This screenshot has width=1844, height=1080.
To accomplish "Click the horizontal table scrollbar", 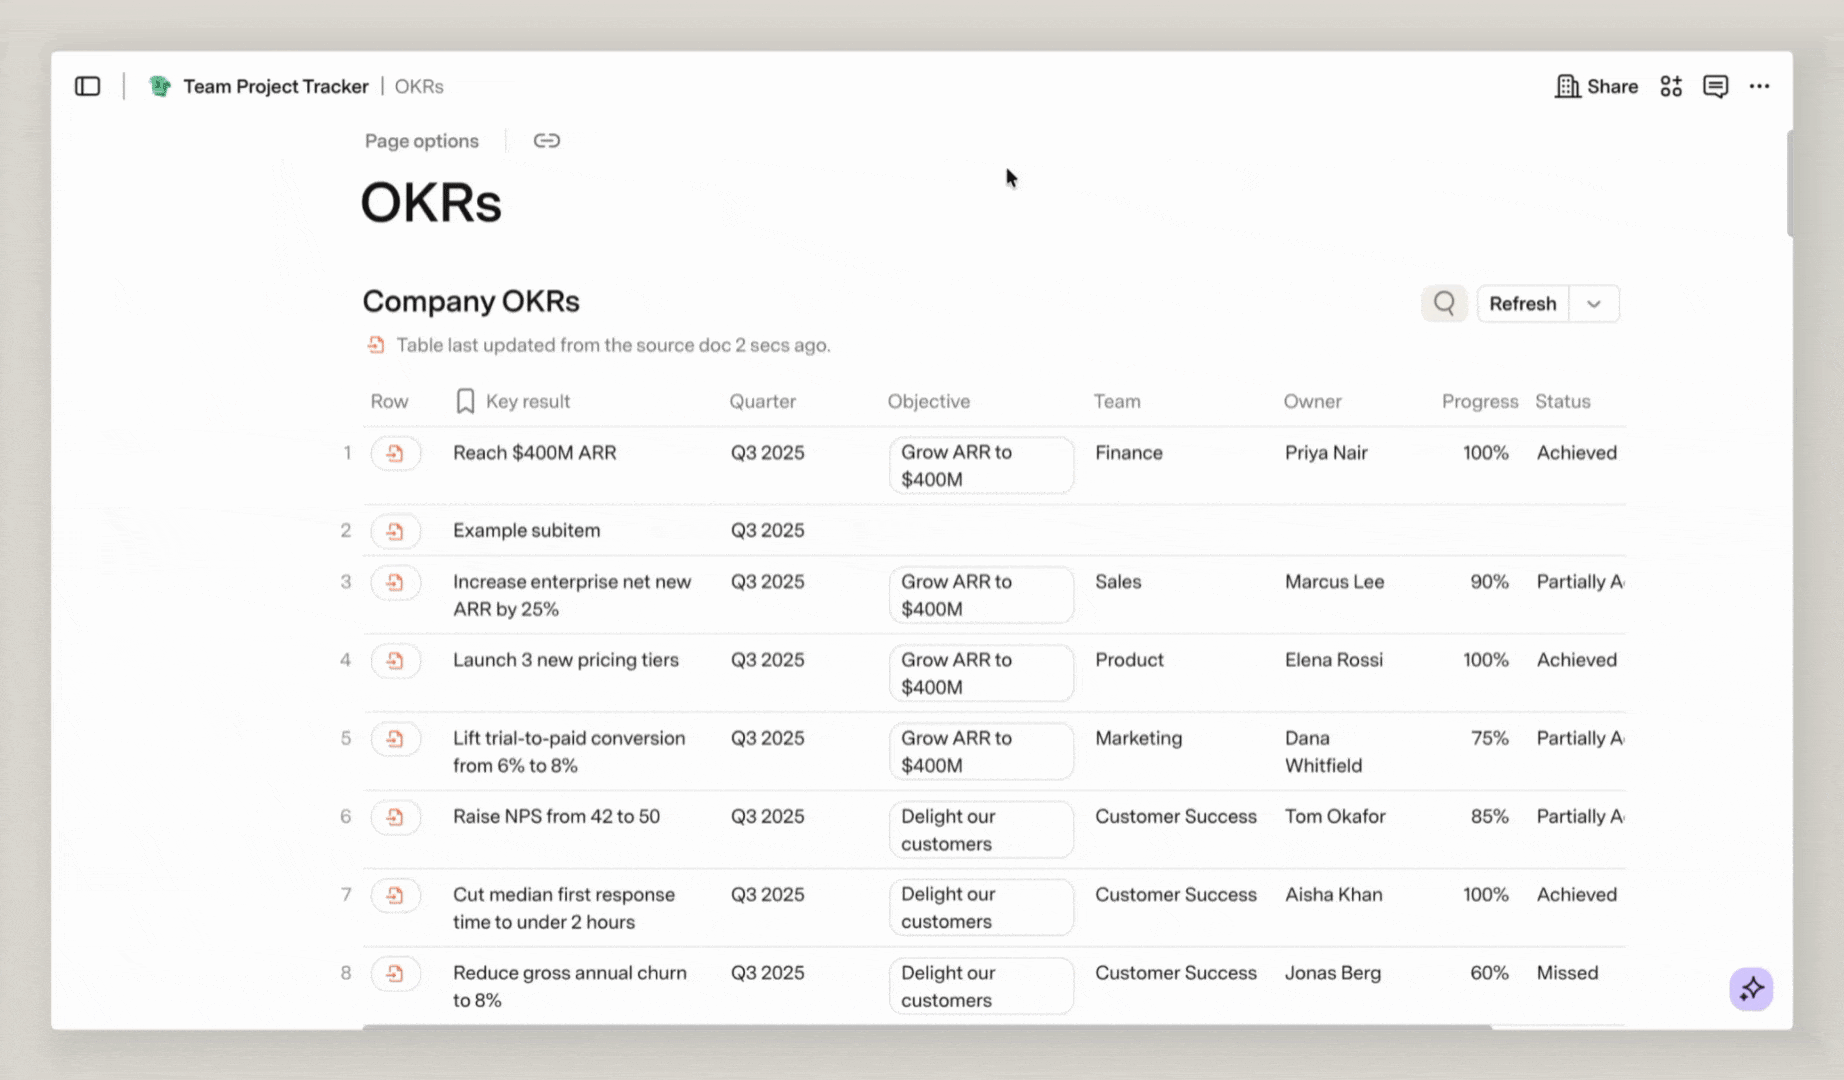I will [927, 1027].
